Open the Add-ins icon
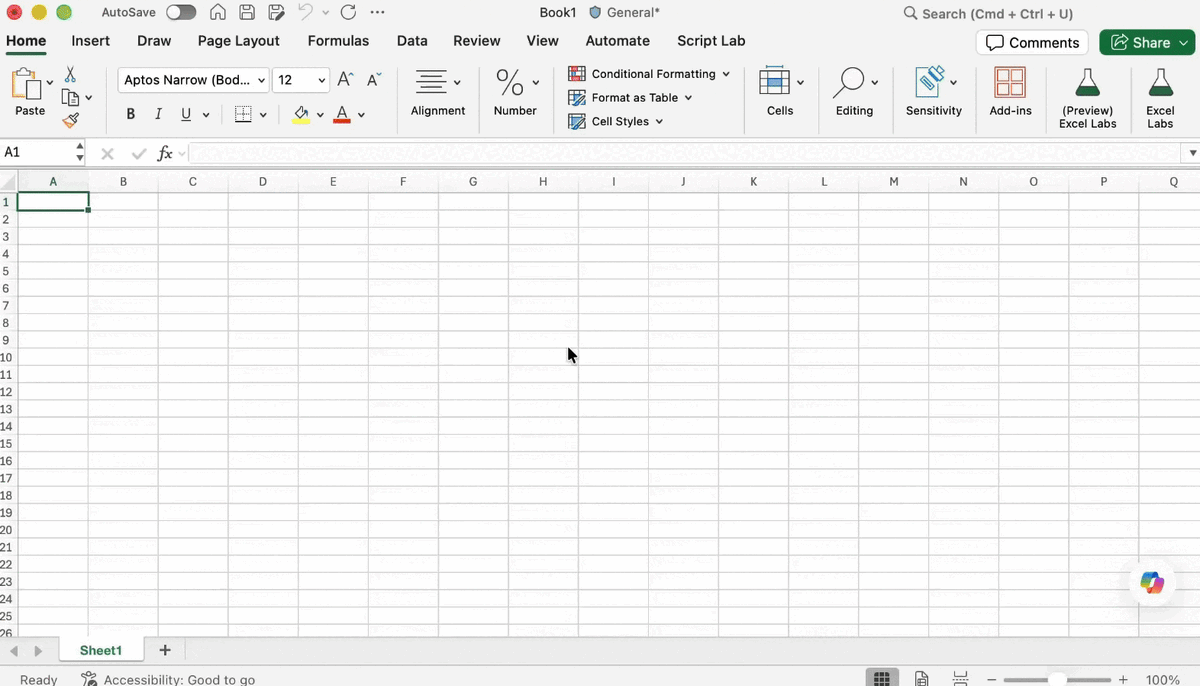Viewport: 1200px width, 686px height. coord(1010,82)
